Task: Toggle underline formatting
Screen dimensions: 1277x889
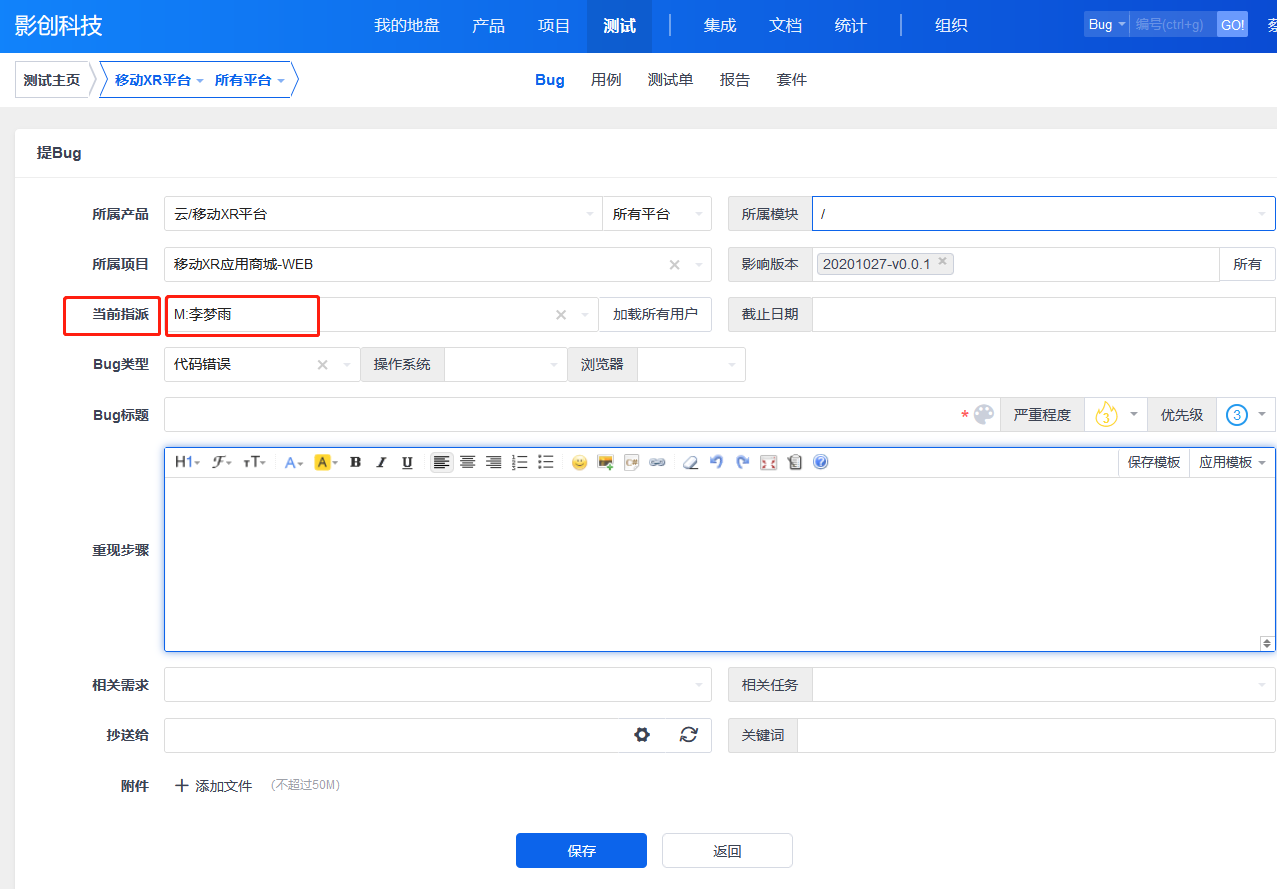Action: click(x=407, y=462)
